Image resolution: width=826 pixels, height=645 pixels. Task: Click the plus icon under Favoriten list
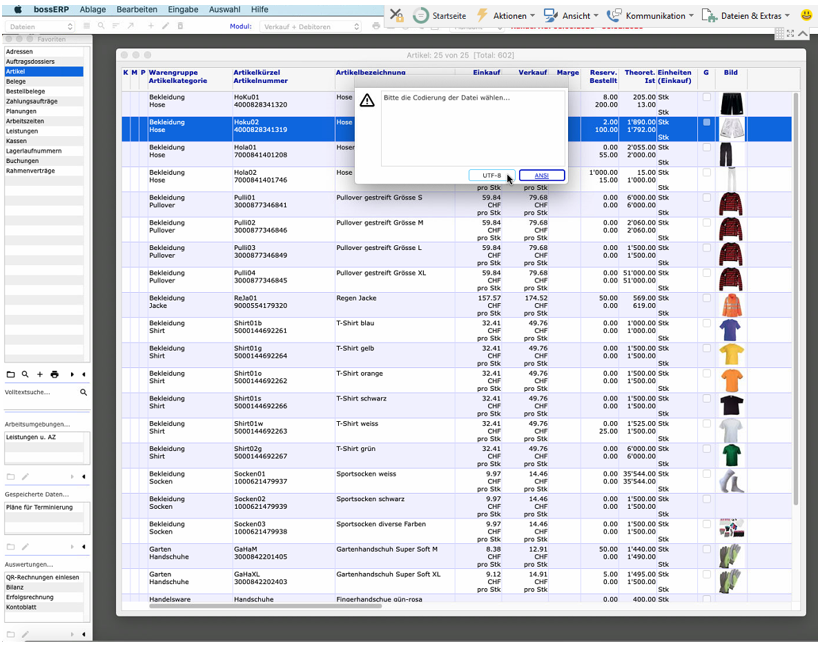40,374
